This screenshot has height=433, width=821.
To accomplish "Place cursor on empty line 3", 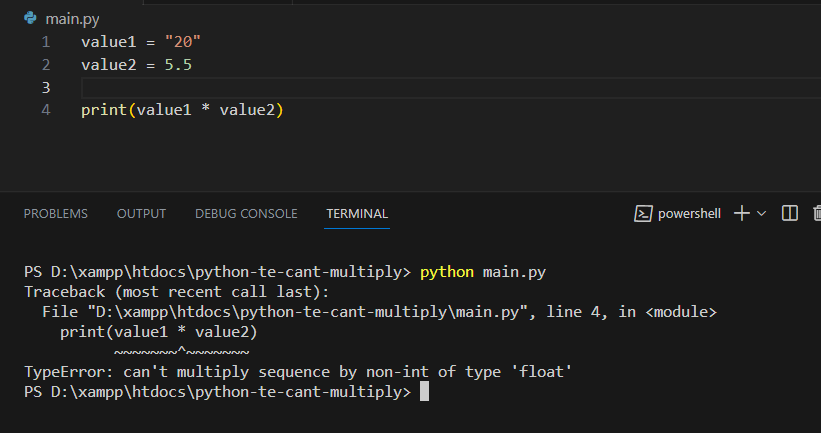I will [450, 87].
